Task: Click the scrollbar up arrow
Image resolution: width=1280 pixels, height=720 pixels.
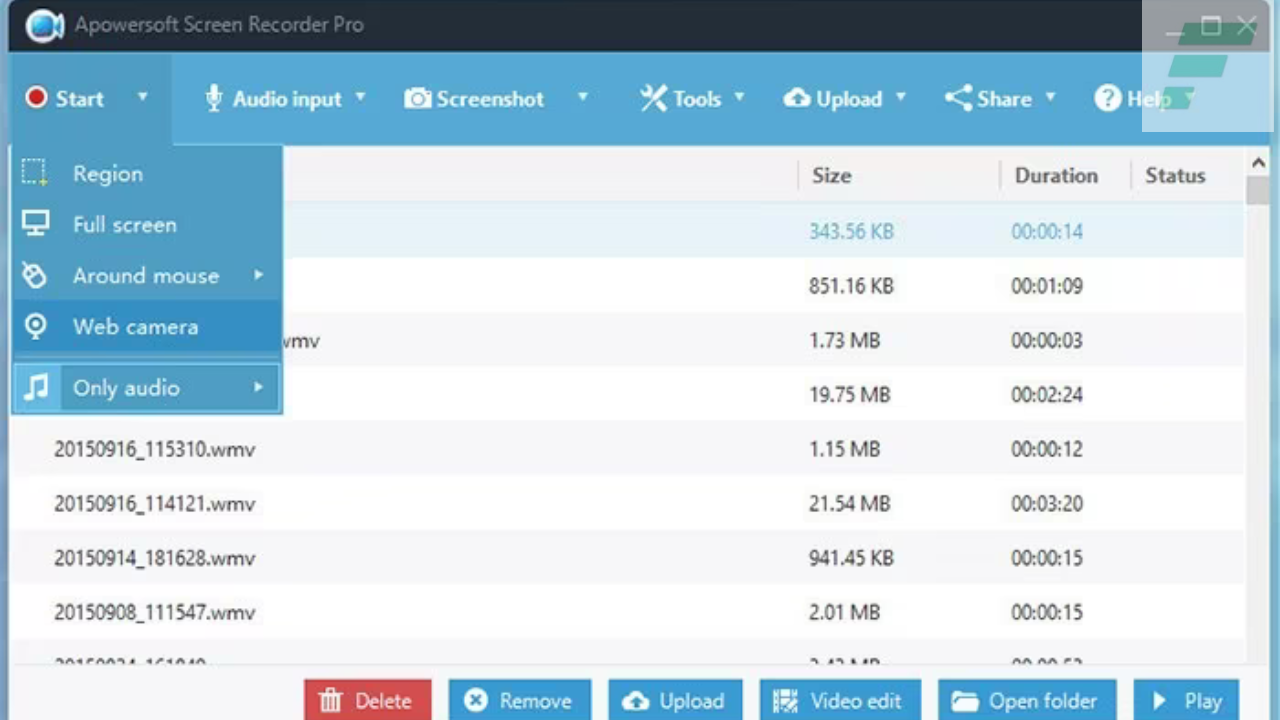Action: click(1258, 163)
